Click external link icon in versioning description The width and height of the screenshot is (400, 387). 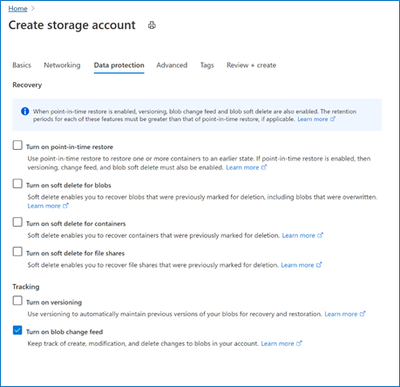(363, 314)
